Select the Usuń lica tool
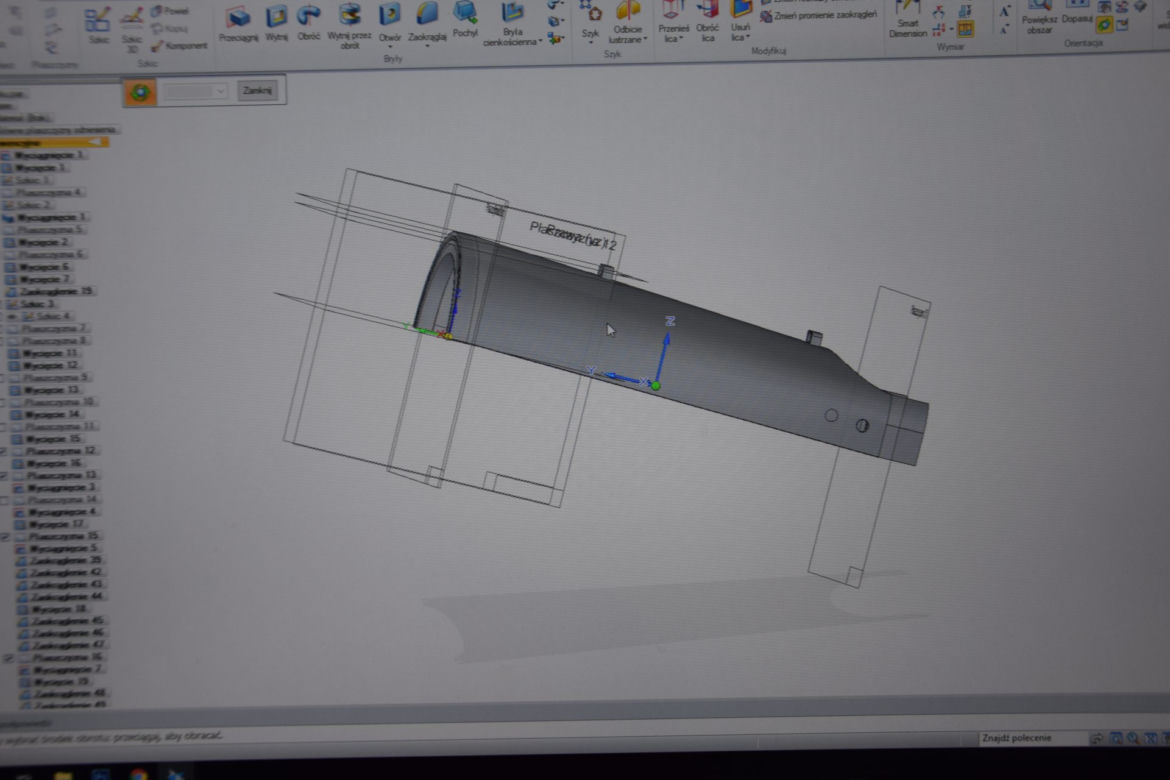The width and height of the screenshot is (1170, 780). coord(739,22)
